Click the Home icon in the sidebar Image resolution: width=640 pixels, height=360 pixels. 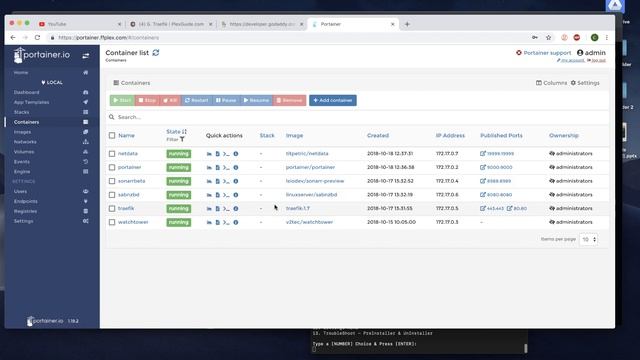[86, 73]
